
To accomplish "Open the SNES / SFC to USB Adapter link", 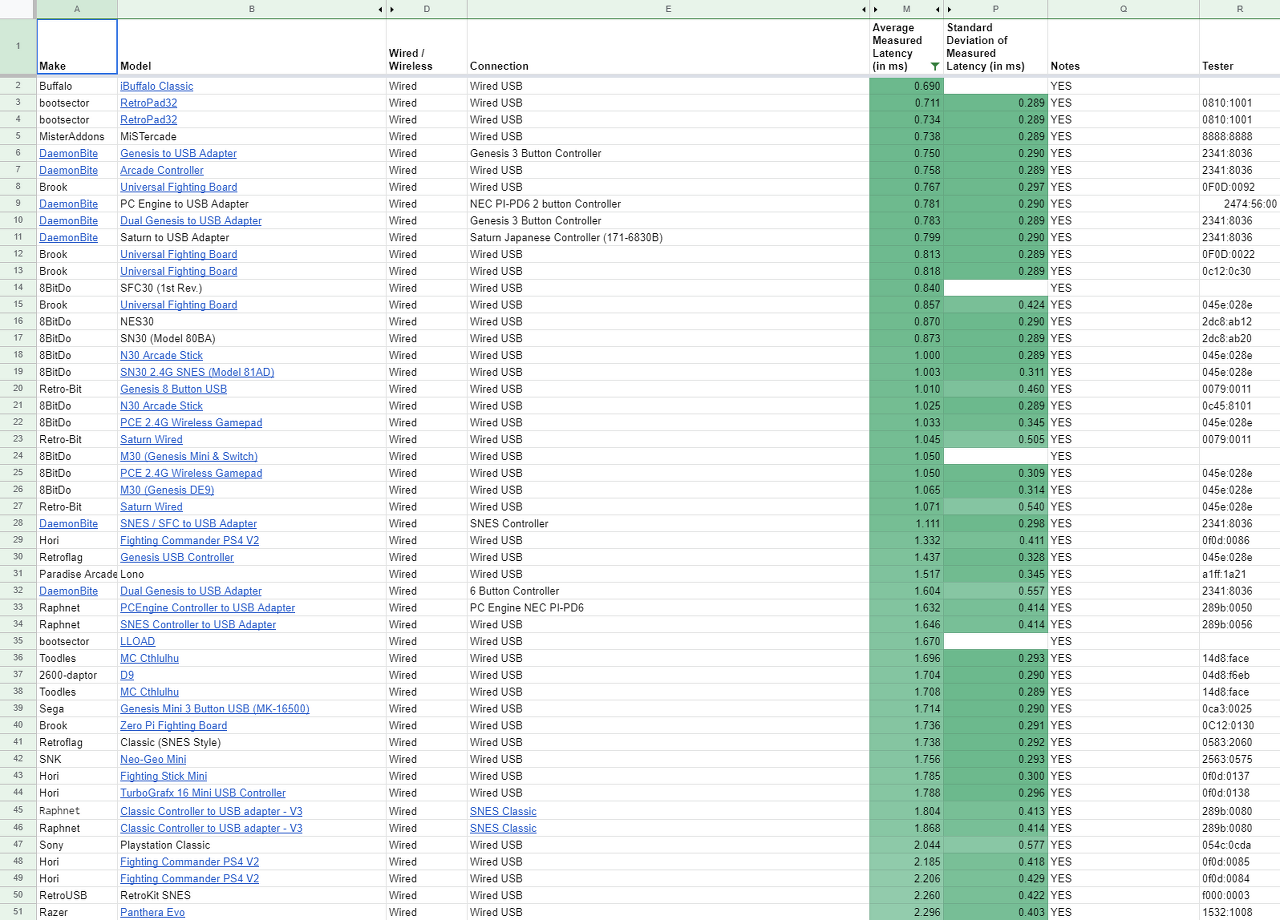I will coord(189,524).
